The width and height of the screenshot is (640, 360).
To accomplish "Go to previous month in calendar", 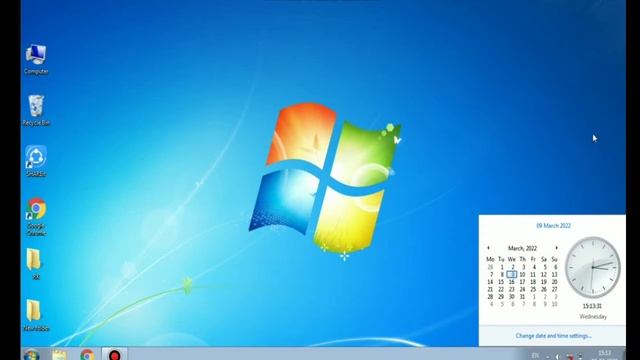I will pyautogui.click(x=488, y=248).
